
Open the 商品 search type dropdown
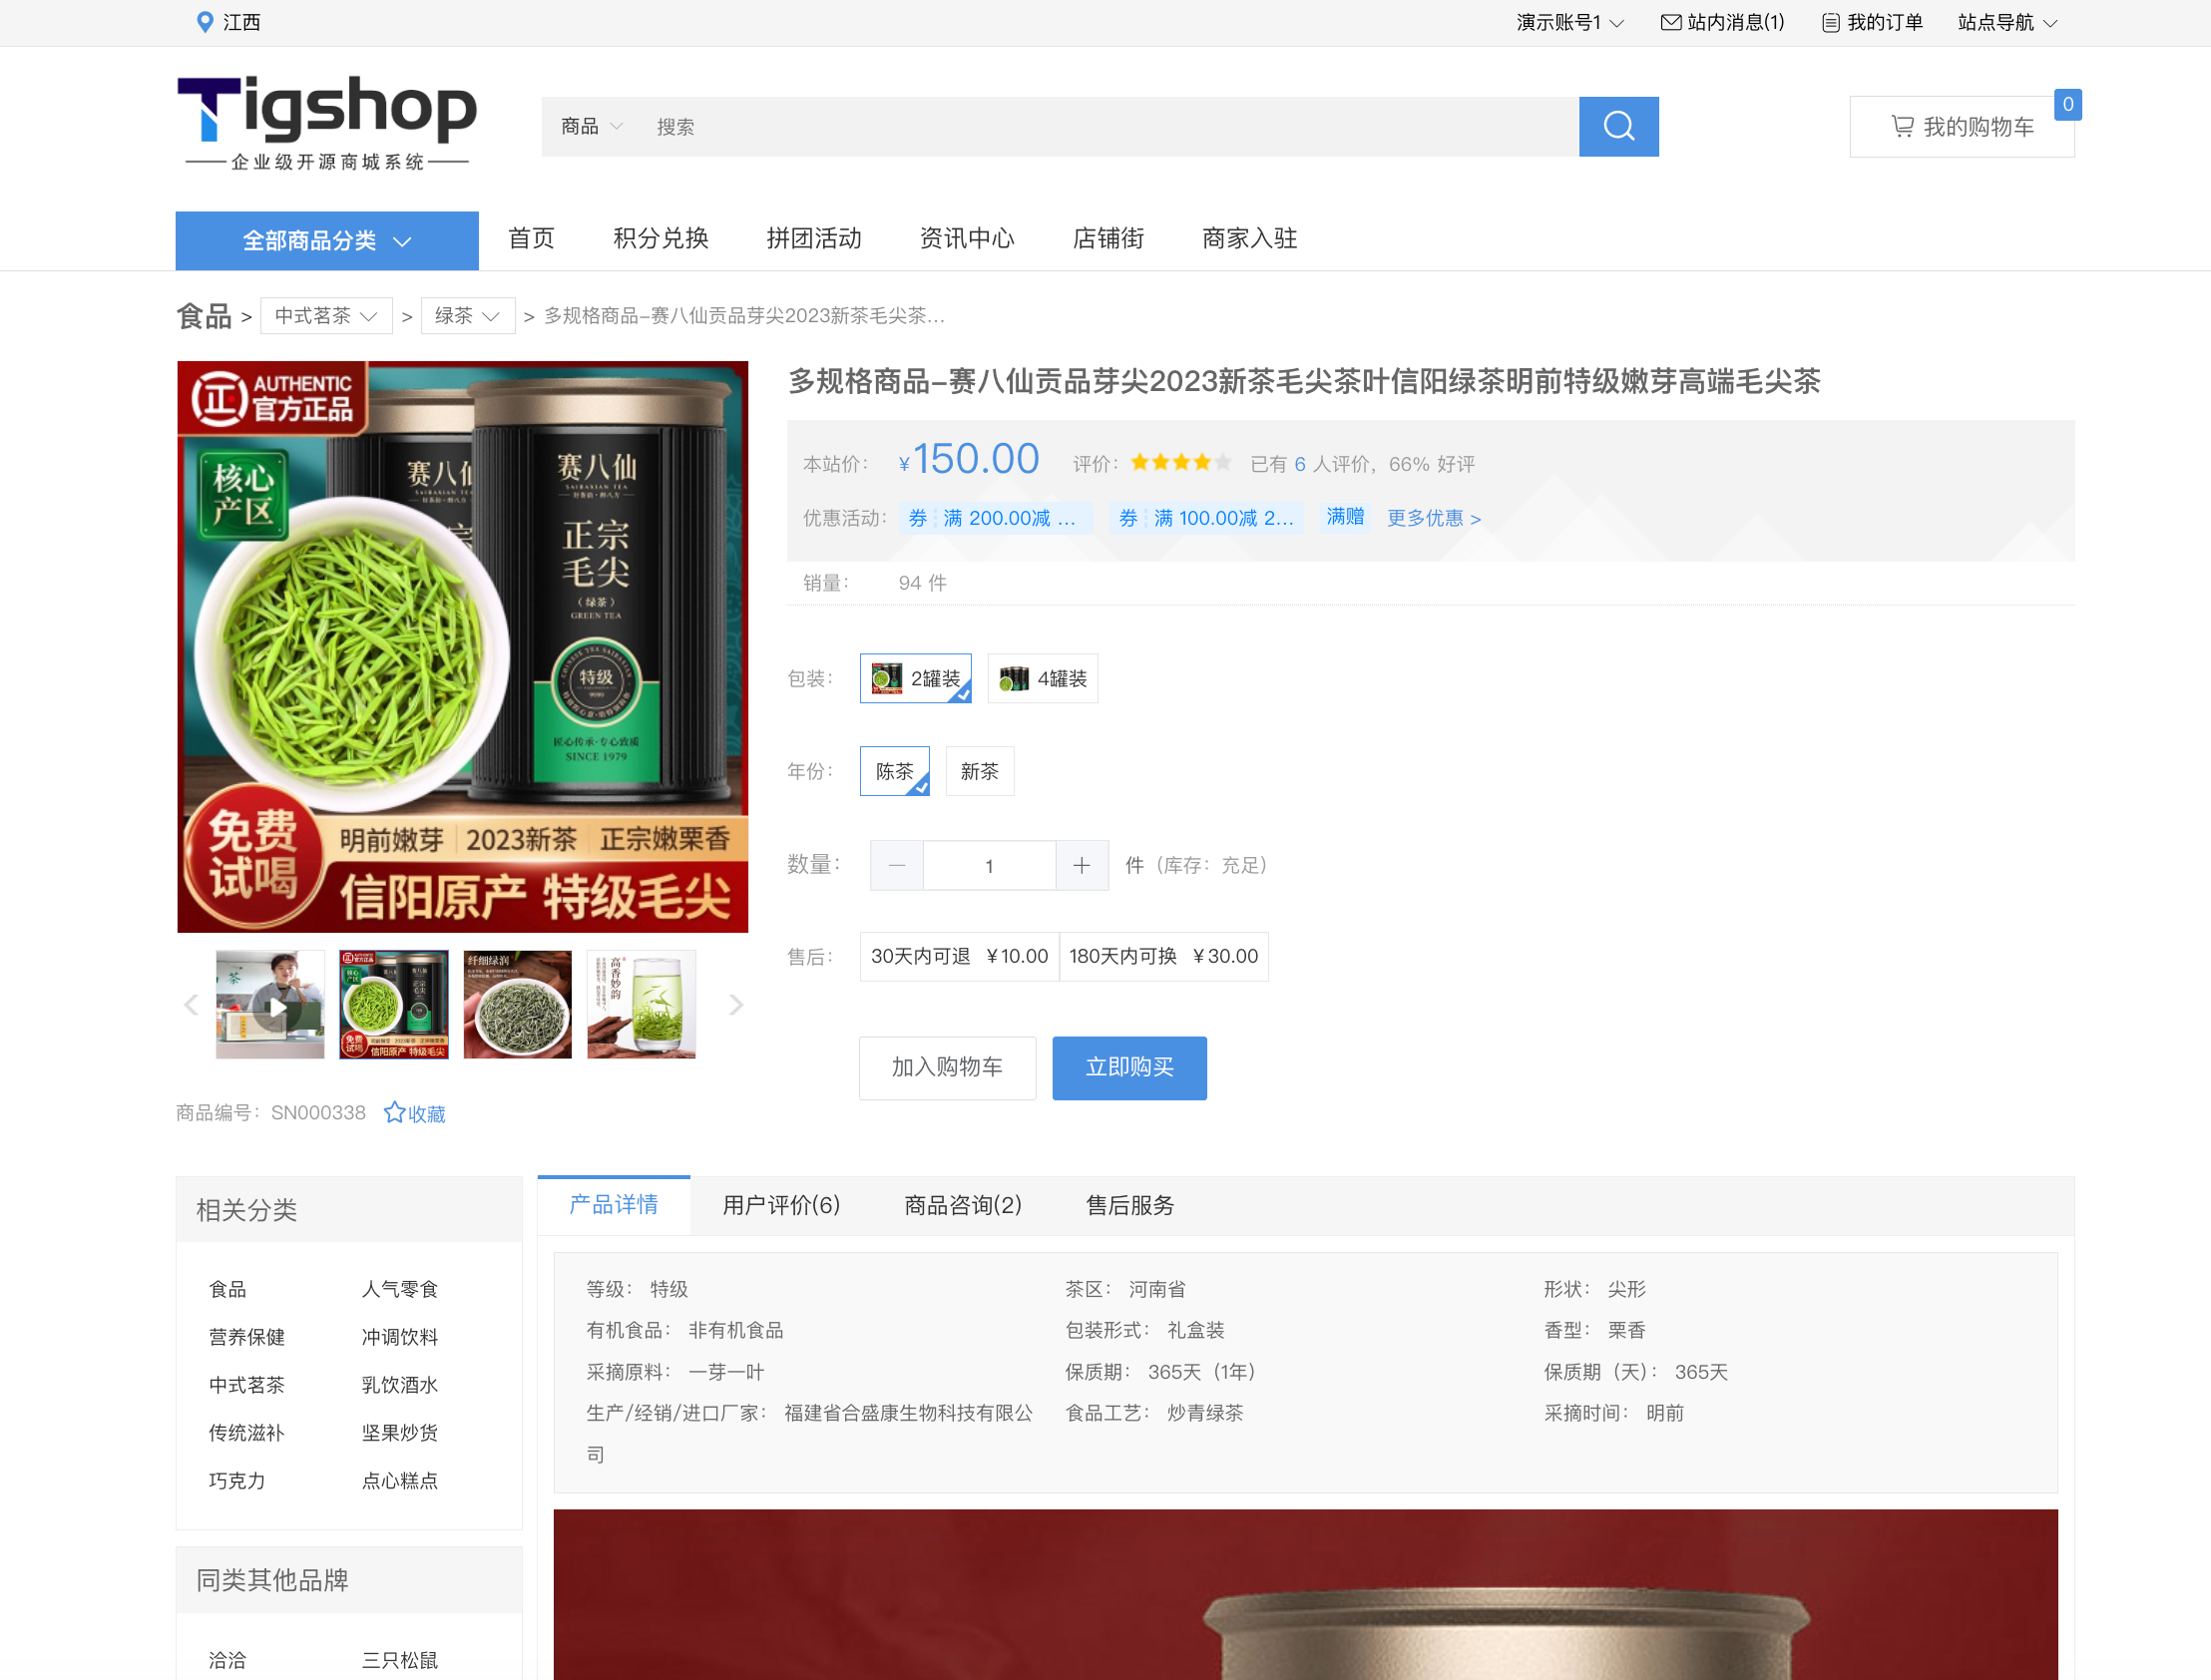(591, 126)
